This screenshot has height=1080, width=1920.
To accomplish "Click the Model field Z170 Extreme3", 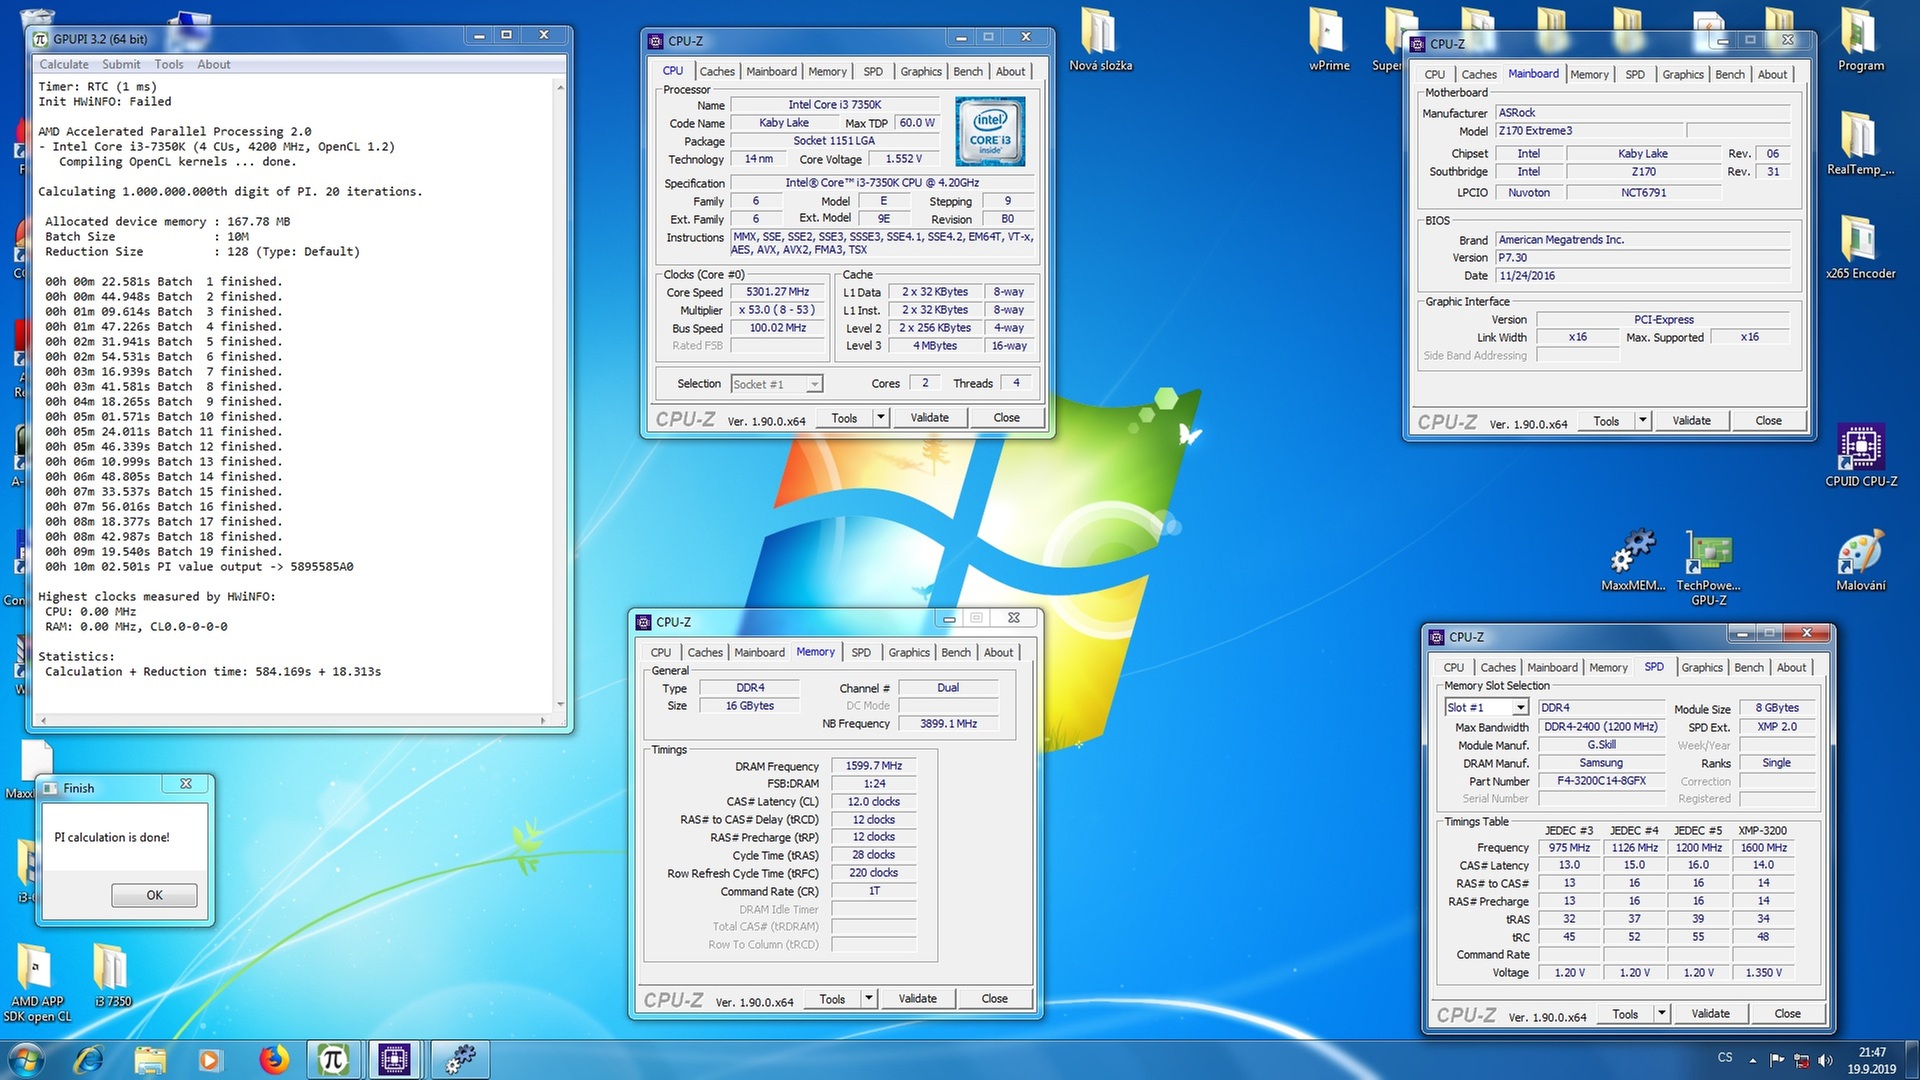I will [x=1591, y=131].
